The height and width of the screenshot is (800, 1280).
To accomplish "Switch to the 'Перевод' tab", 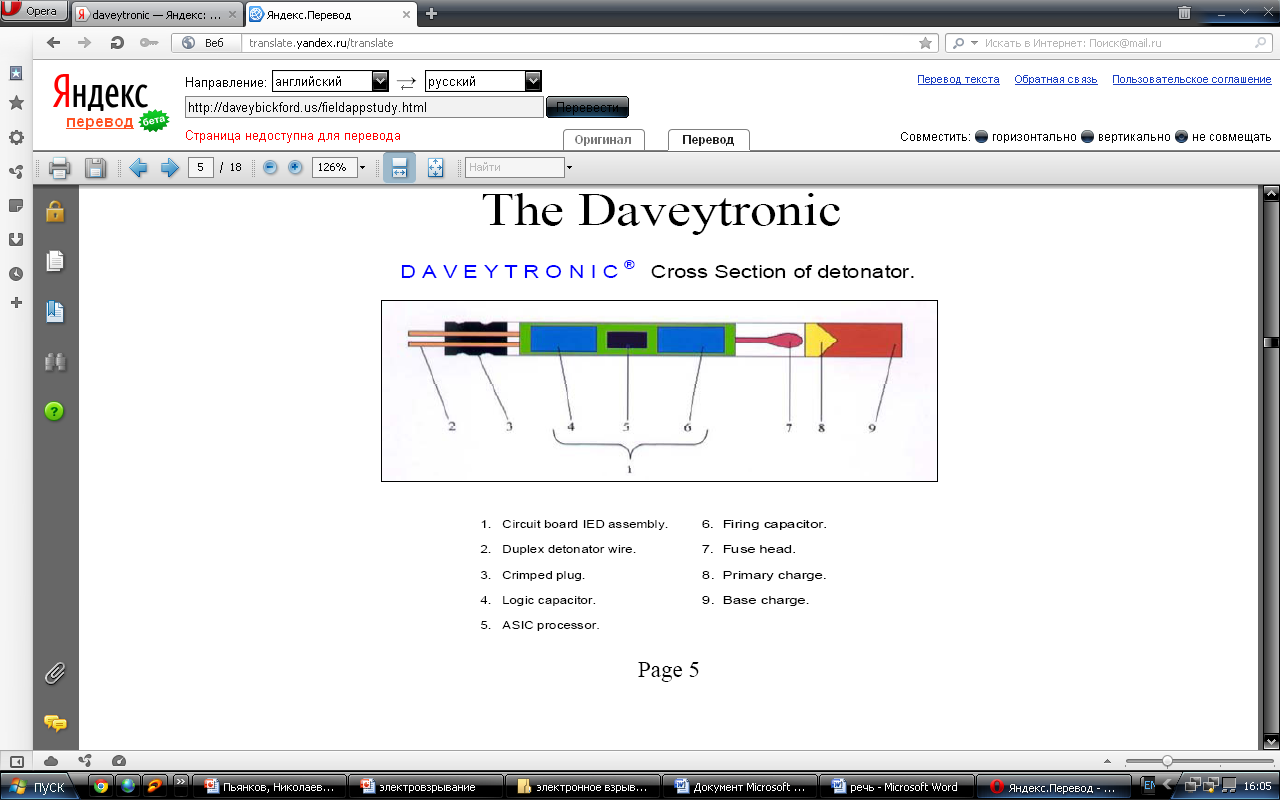I will coord(708,140).
